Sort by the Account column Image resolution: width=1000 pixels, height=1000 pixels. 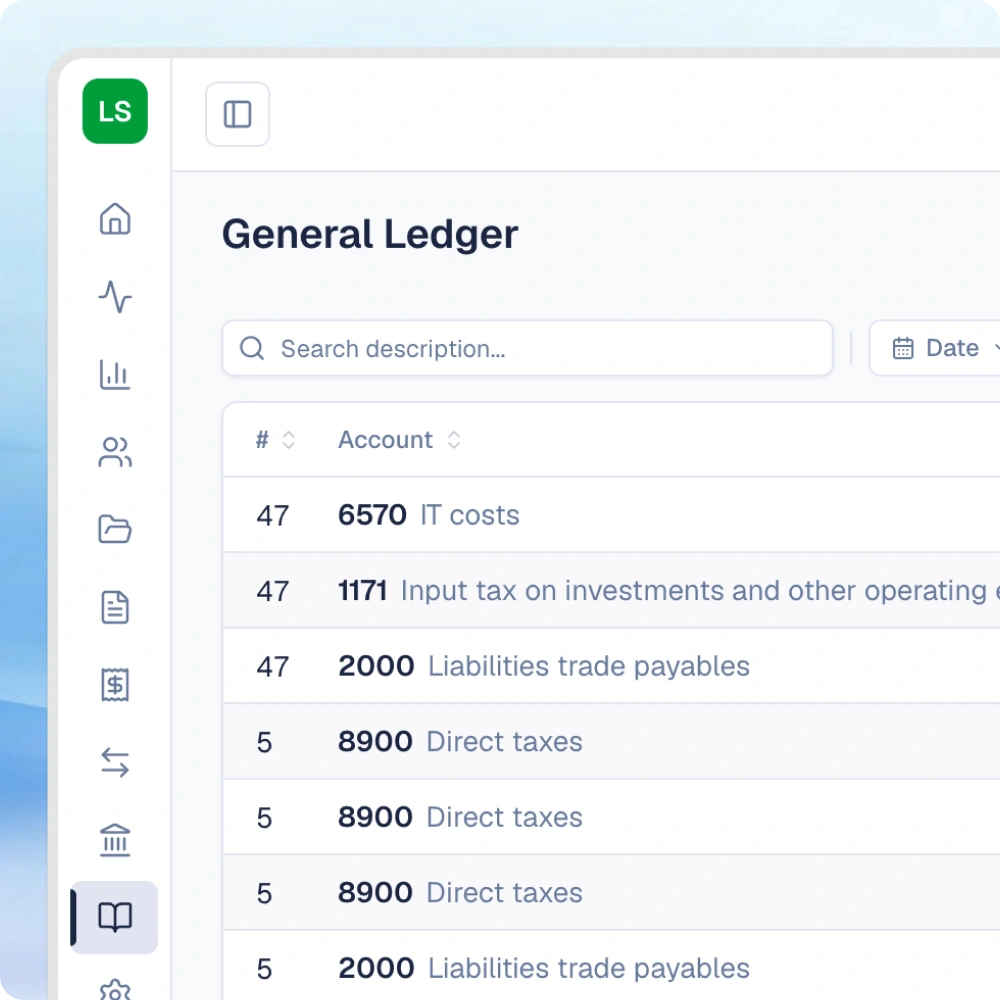tap(399, 439)
